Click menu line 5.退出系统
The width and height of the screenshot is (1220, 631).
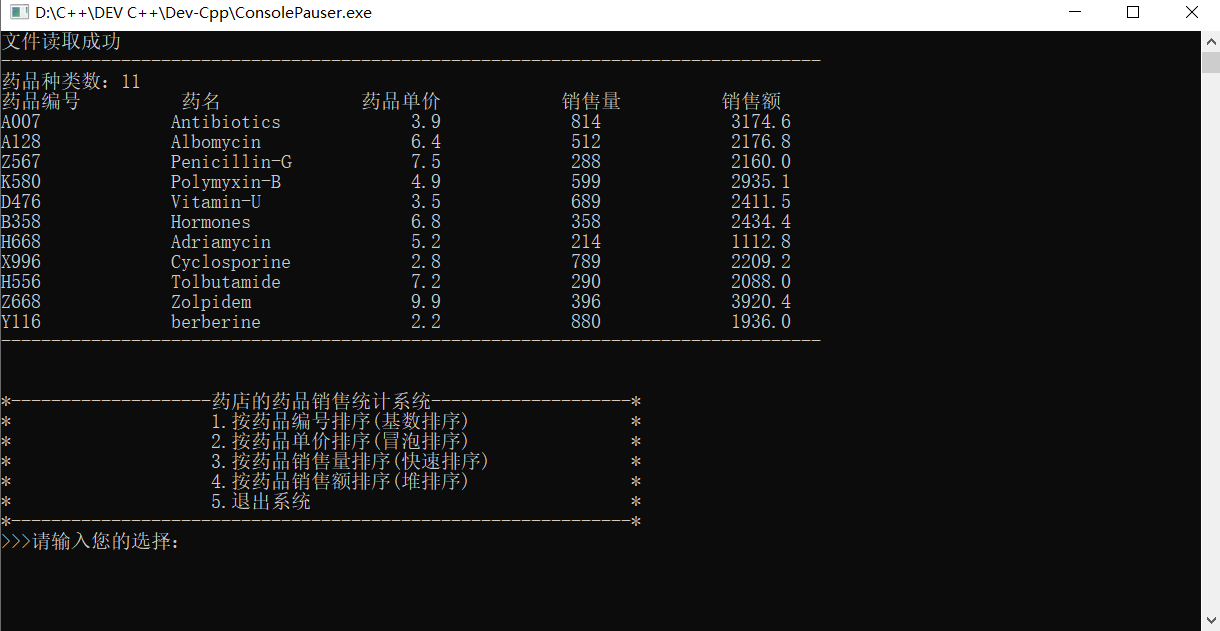[261, 502]
